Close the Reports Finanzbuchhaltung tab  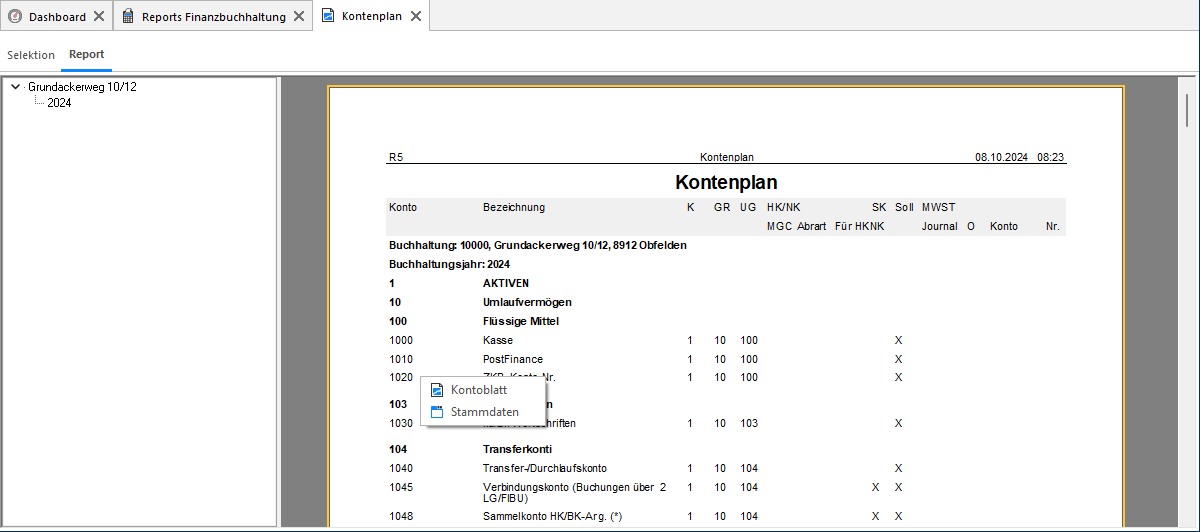pos(298,17)
